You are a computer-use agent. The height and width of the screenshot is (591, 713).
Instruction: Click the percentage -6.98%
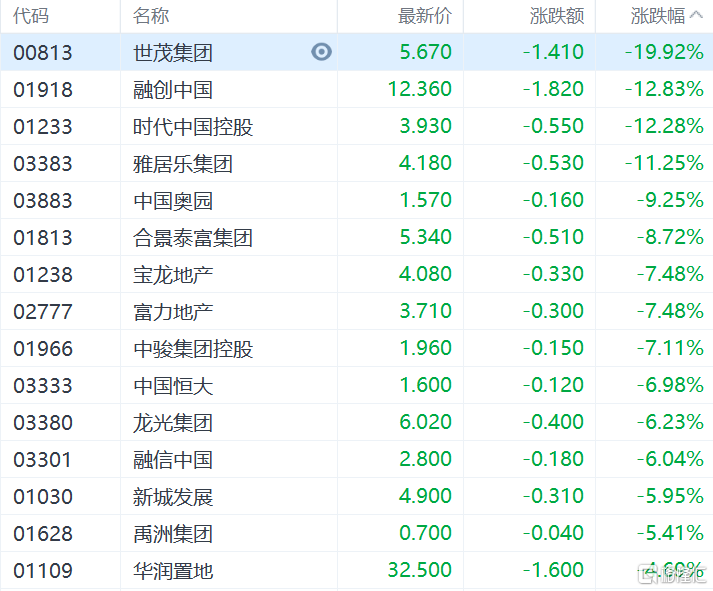tap(670, 385)
